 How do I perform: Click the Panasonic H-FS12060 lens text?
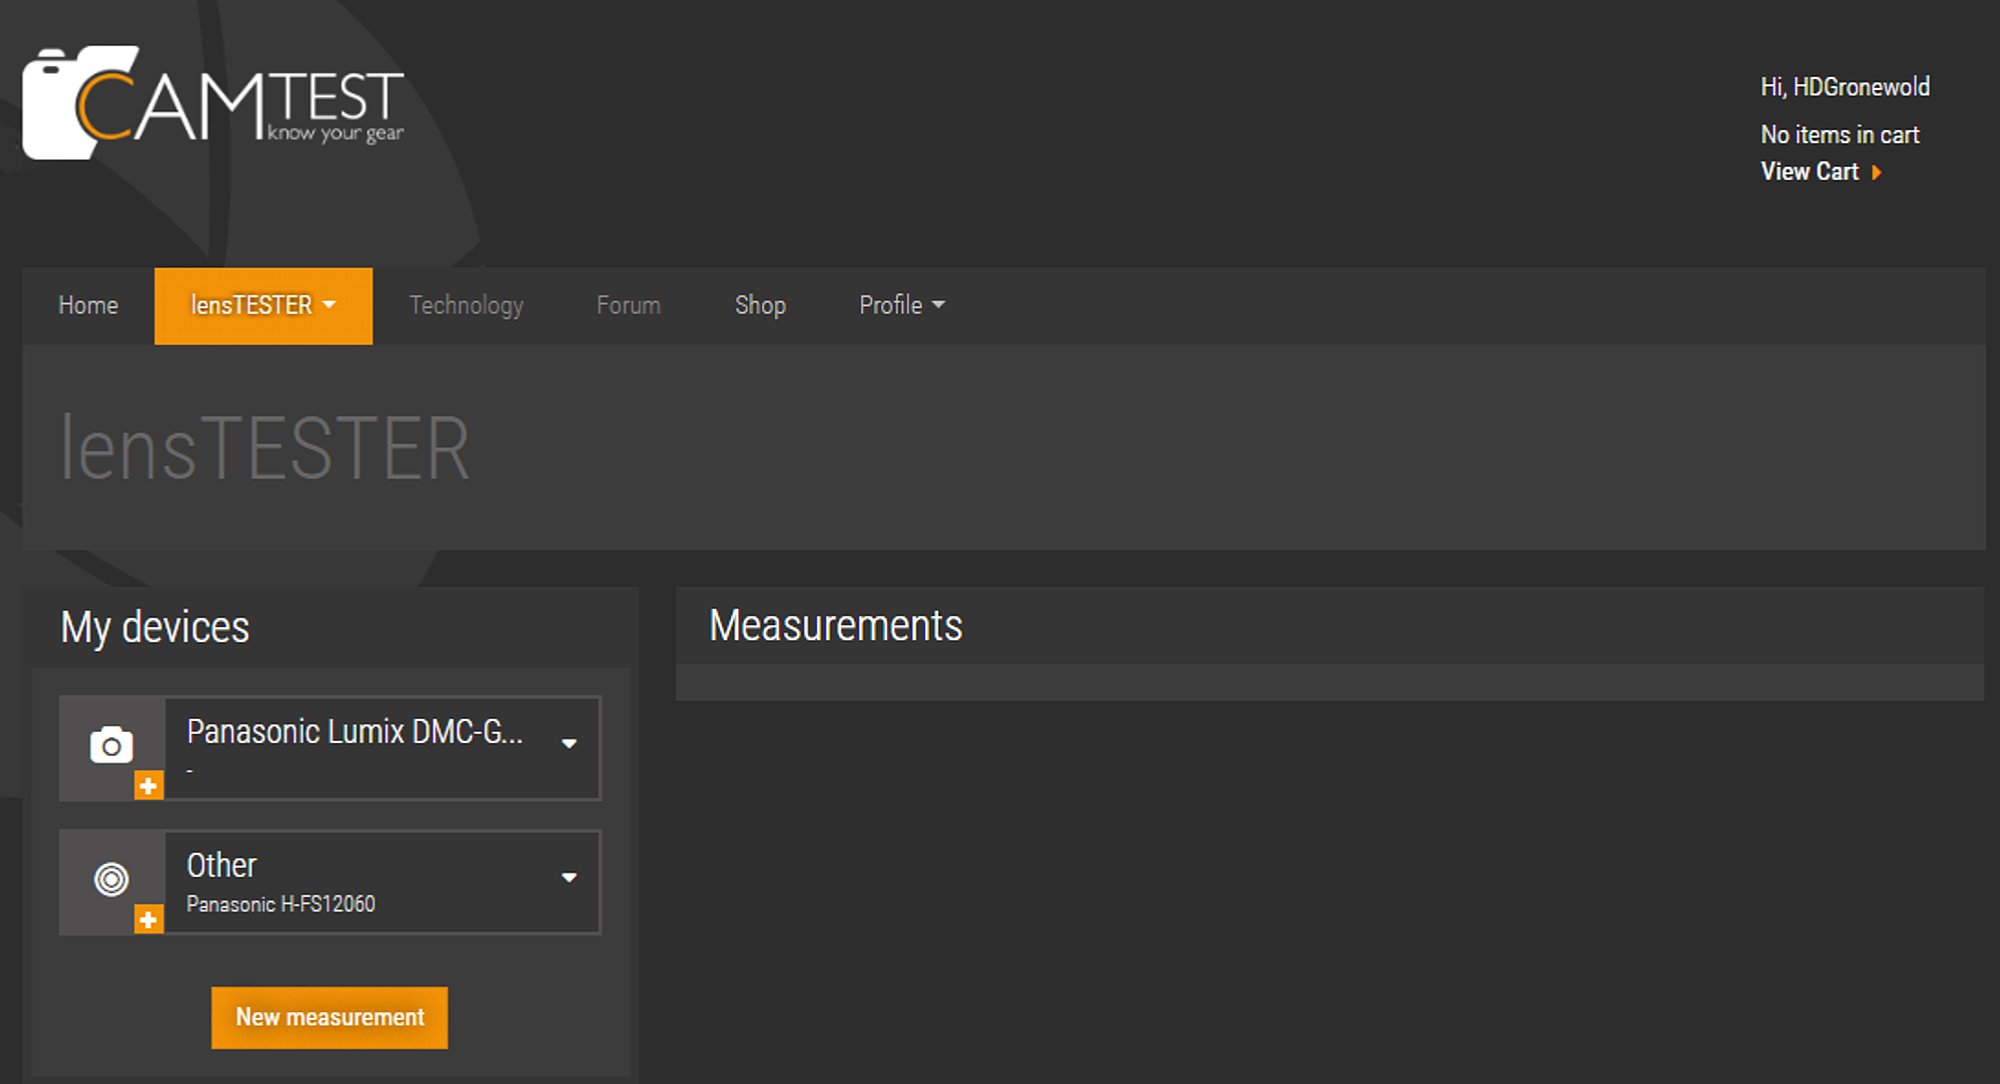(x=281, y=904)
